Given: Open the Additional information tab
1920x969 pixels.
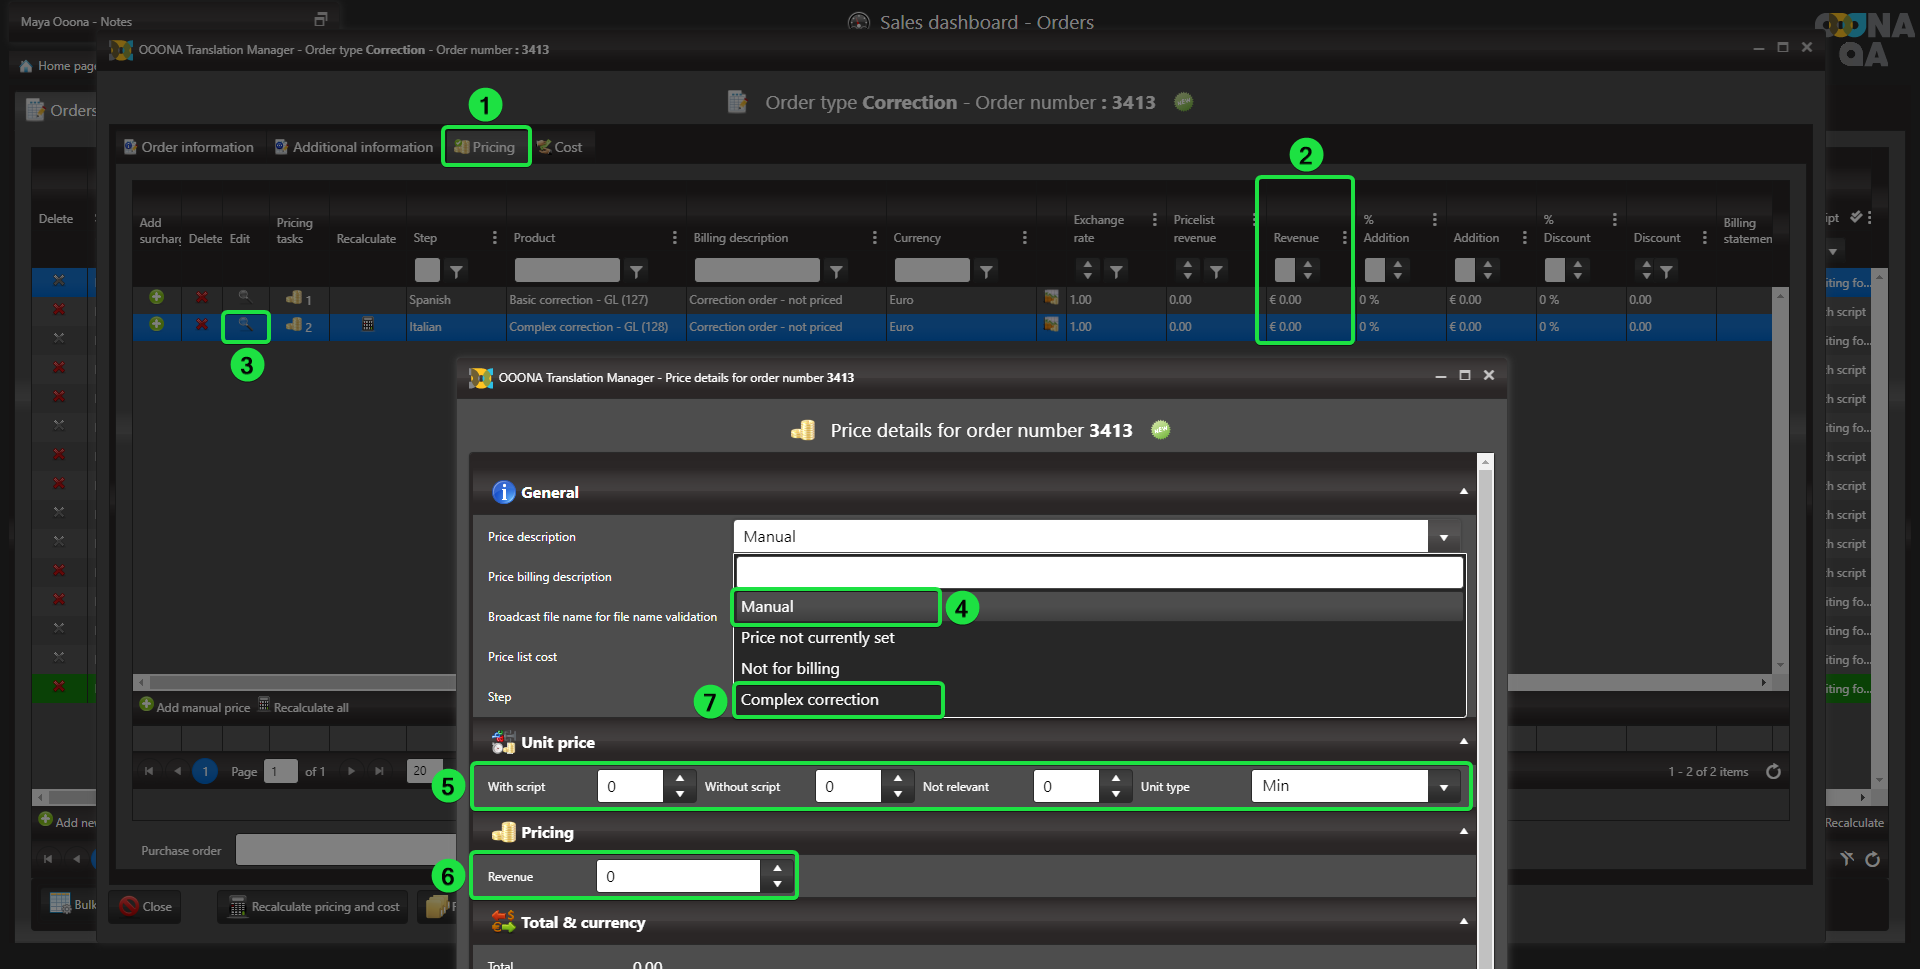Looking at the screenshot, I should (x=353, y=147).
